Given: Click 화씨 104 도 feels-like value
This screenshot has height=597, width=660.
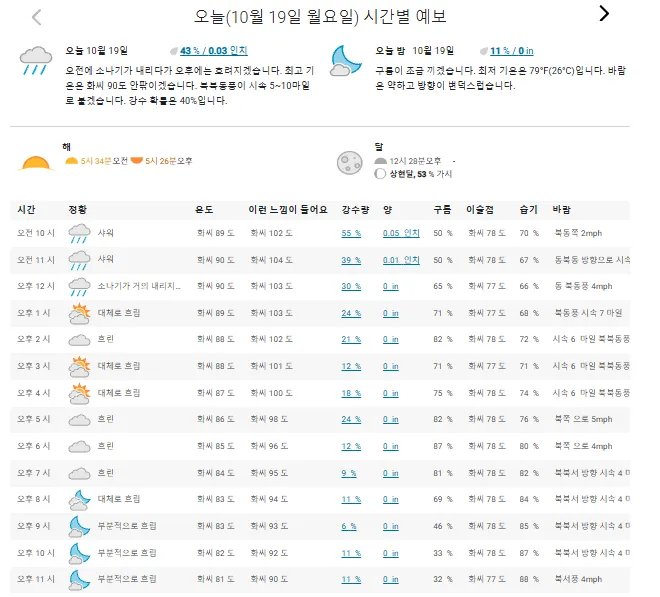Looking at the screenshot, I should coord(271,260).
